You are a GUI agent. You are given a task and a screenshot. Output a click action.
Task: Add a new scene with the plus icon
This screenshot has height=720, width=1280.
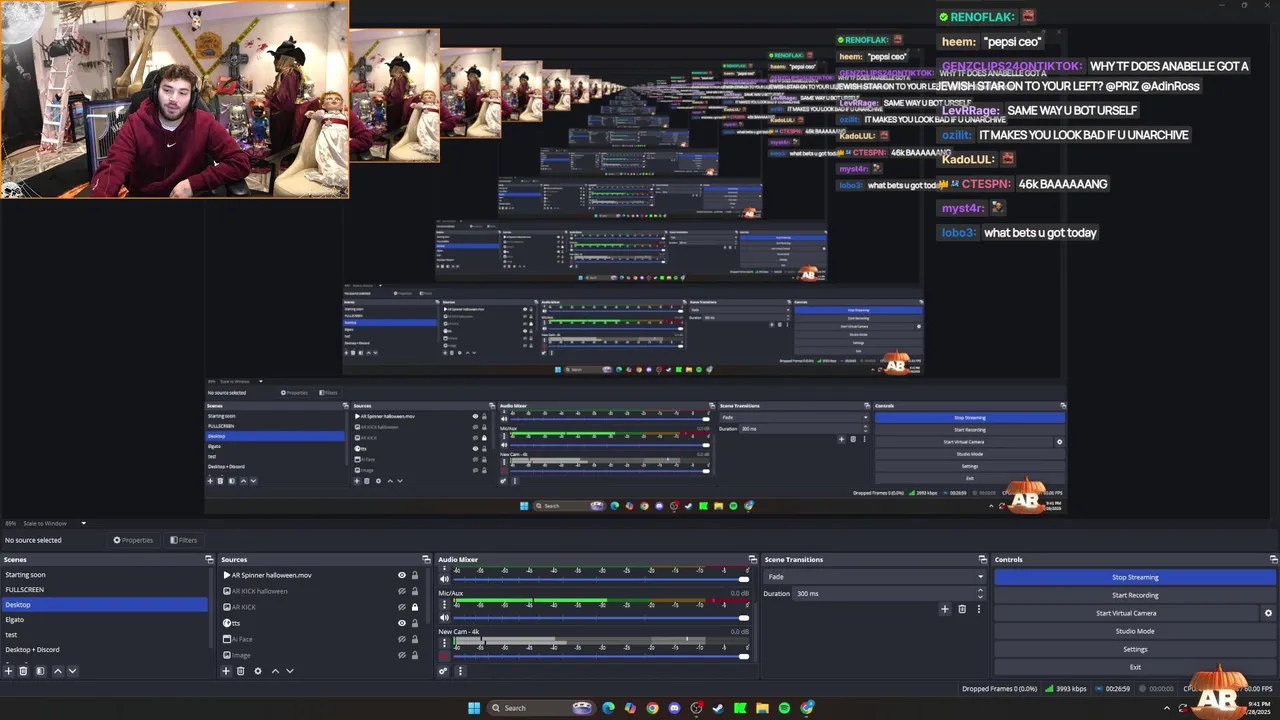click(x=8, y=671)
